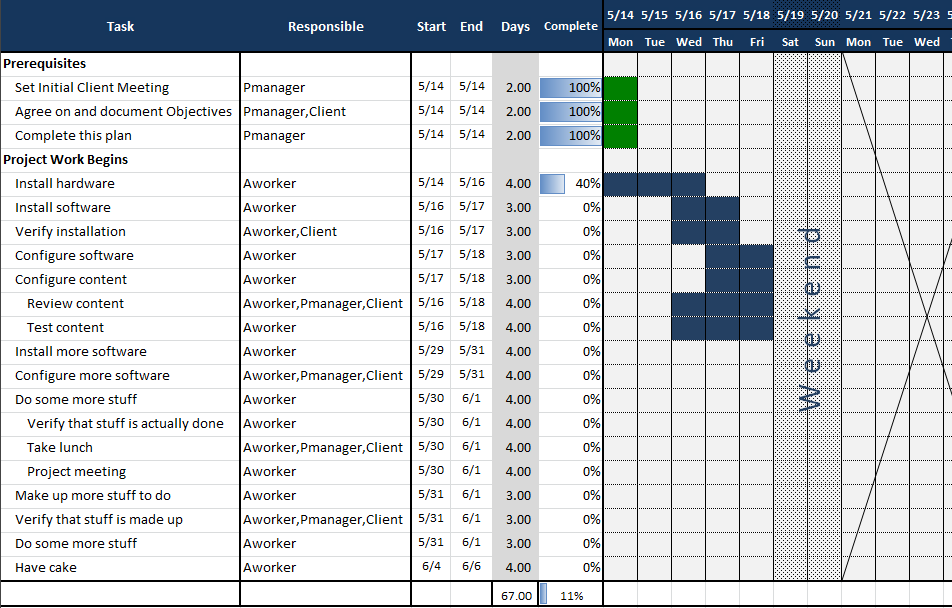Image resolution: width=952 pixels, height=608 pixels.
Task: Click the 6/4 start date for Have cake
Action: click(x=431, y=567)
